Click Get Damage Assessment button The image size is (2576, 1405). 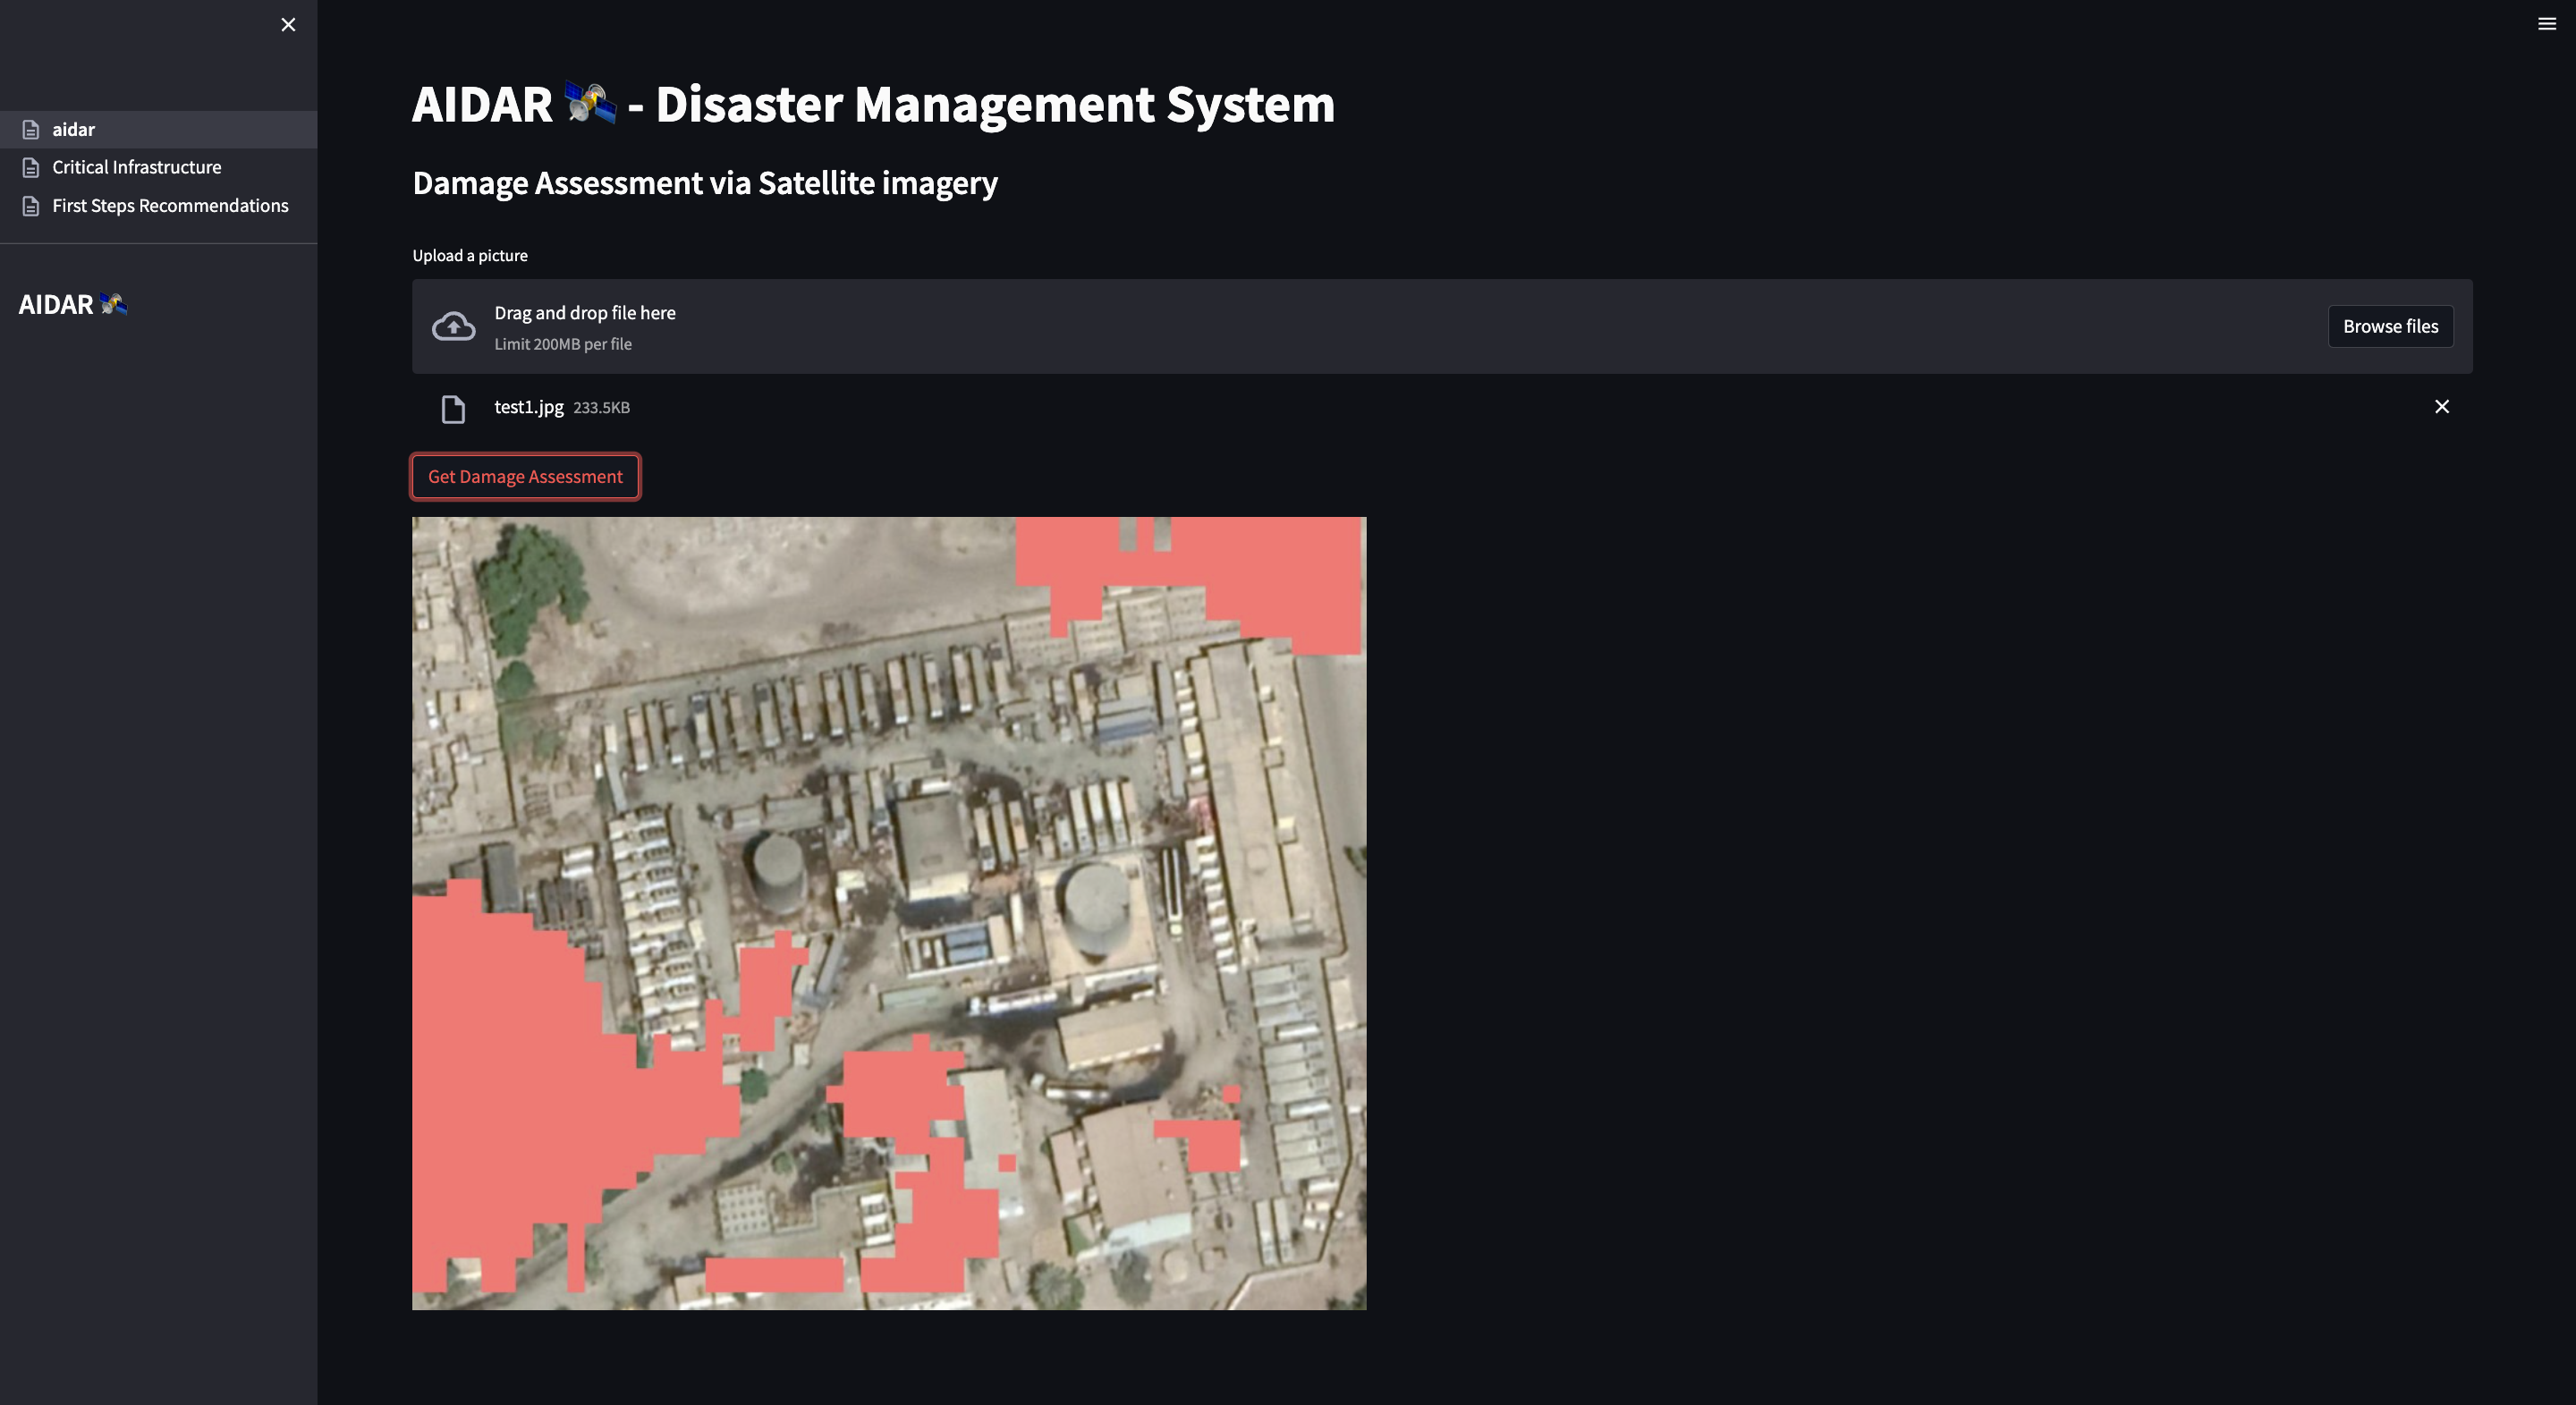(x=525, y=477)
